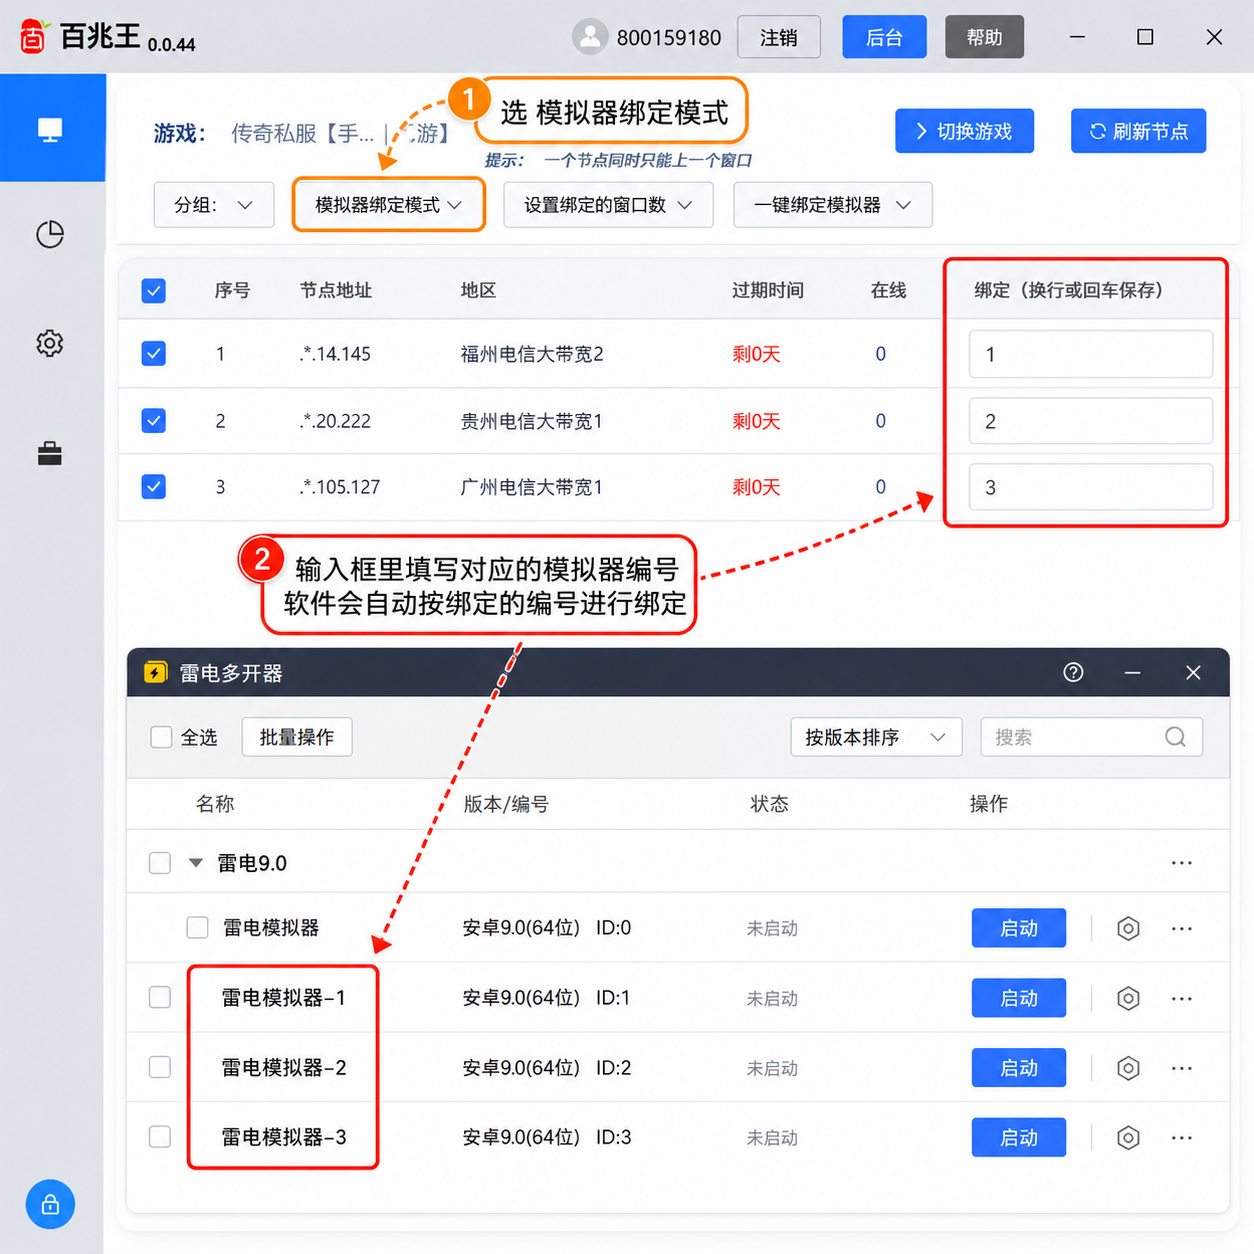Open settings hexagon icon for 雷电模拟器-2

(1128, 1068)
